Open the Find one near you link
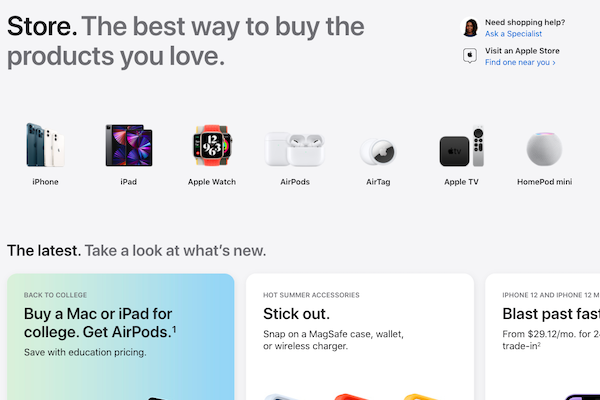Image resolution: width=600 pixels, height=400 pixels. coord(520,62)
